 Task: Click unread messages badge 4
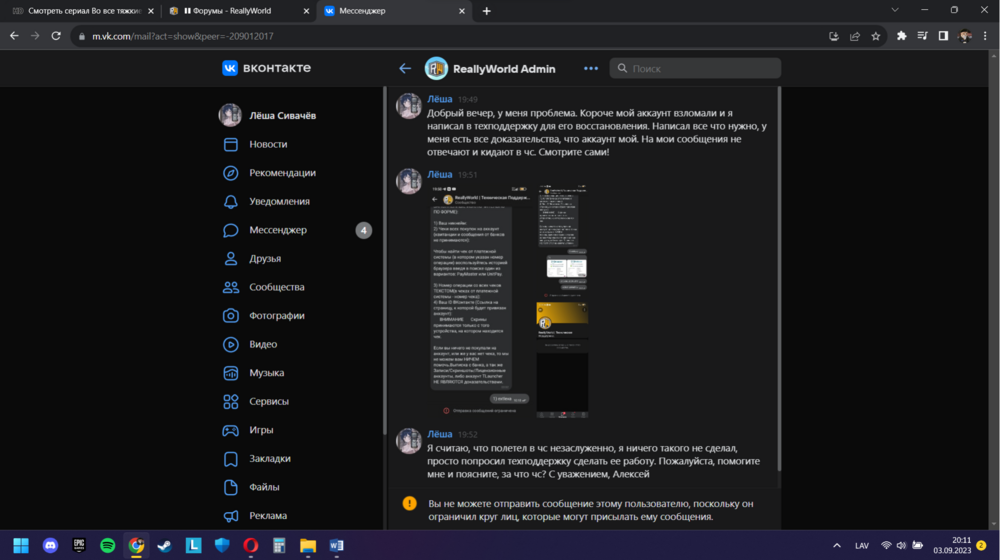[364, 230]
